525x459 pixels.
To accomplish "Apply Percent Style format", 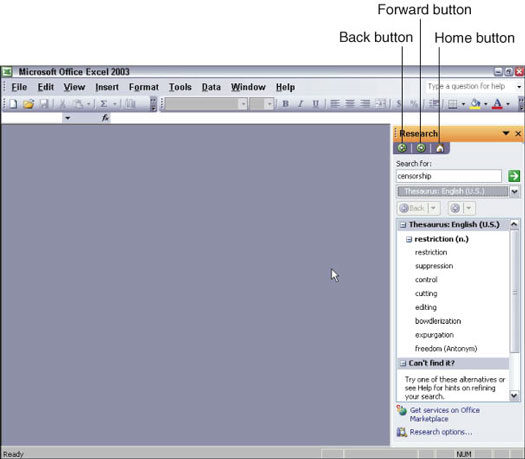I will pos(414,104).
